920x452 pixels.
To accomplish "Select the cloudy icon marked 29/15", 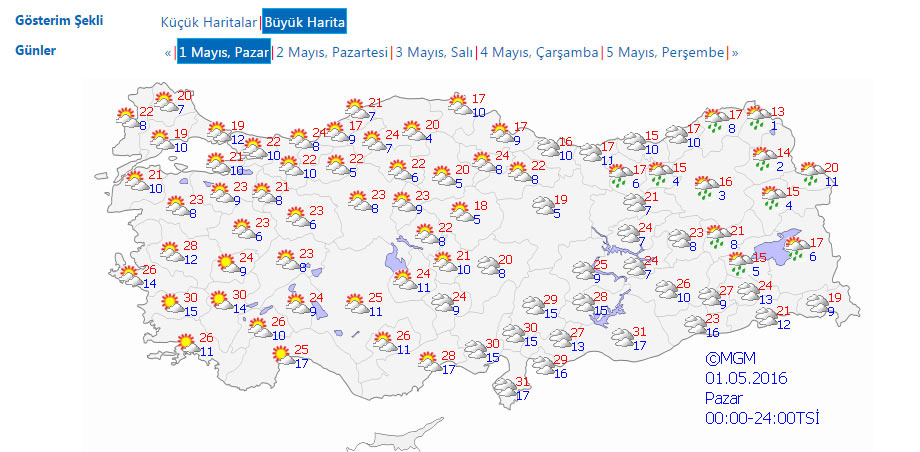I will 533,306.
